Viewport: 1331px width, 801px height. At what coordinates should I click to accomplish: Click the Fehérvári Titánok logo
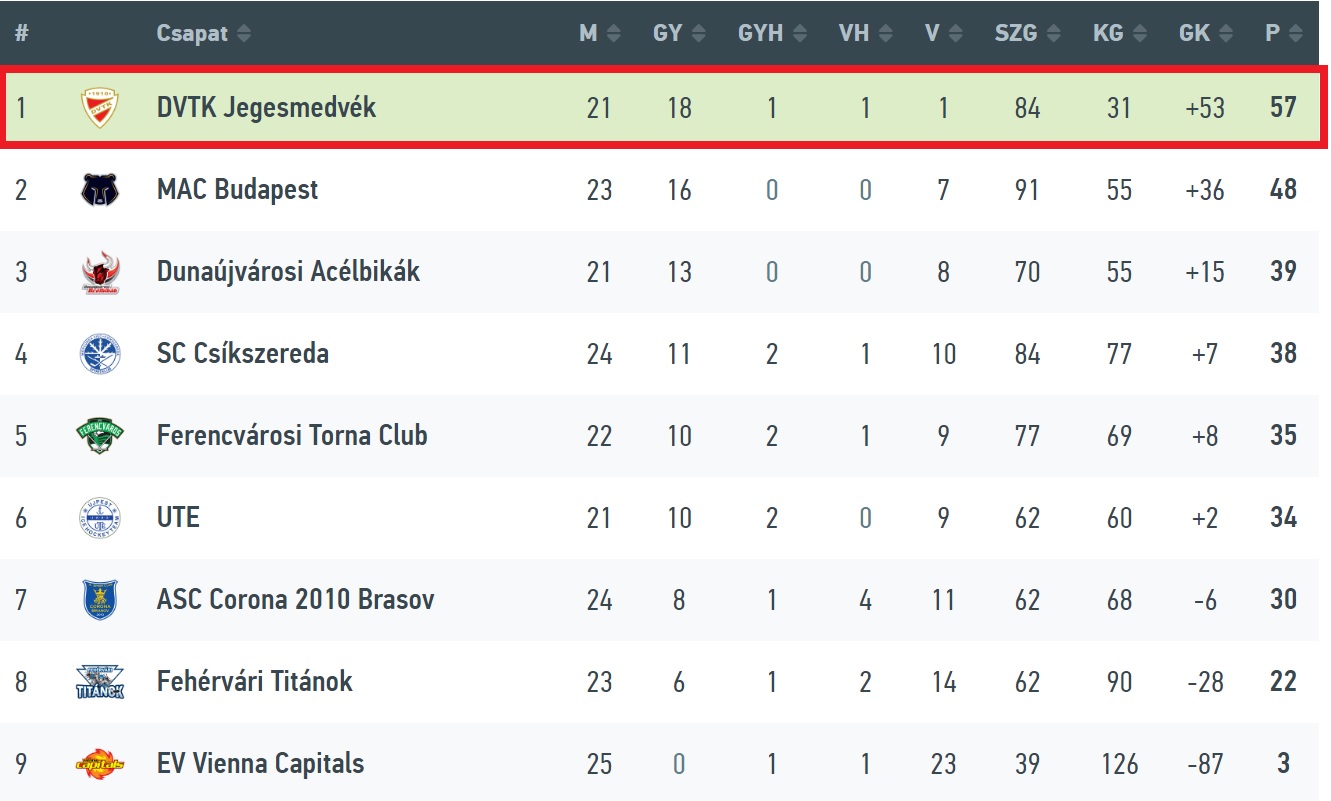click(x=100, y=681)
